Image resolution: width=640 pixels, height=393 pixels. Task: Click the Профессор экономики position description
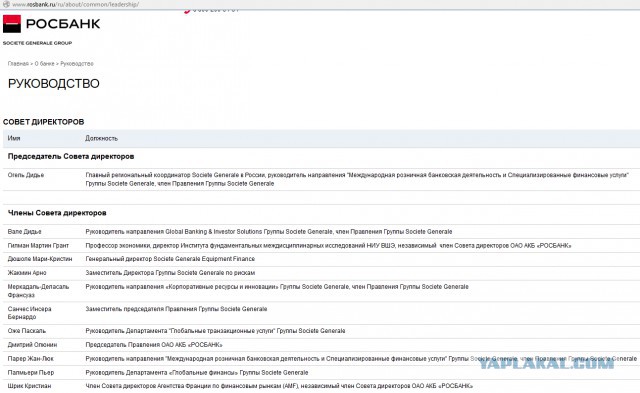tap(328, 245)
